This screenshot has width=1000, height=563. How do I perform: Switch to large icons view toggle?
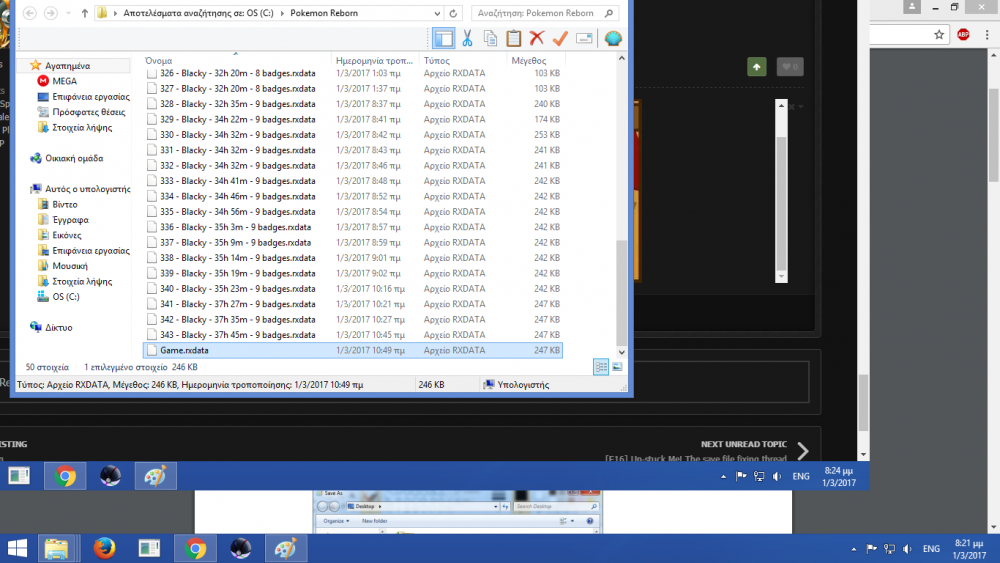point(617,367)
